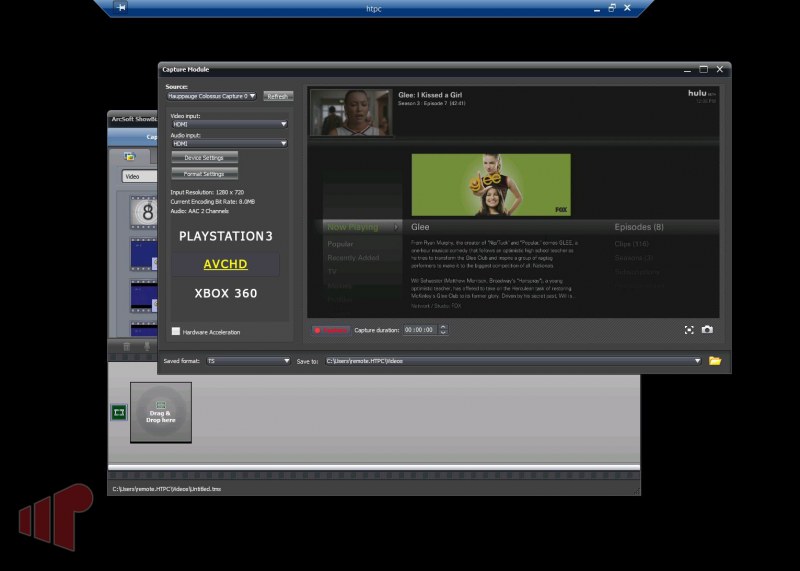Image resolution: width=800 pixels, height=571 pixels.
Task: Click the microphone icon in ShowBiz
Action: pos(147,346)
